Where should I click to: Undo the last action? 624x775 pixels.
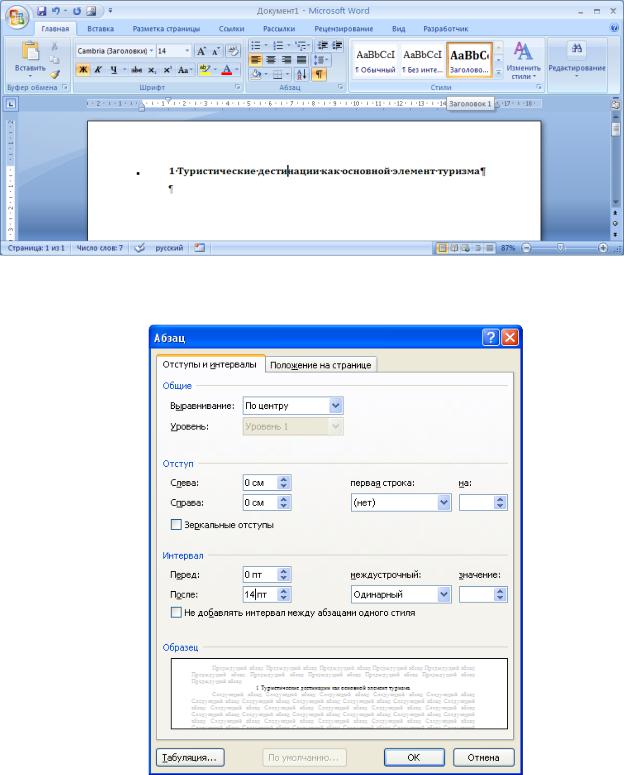click(55, 11)
